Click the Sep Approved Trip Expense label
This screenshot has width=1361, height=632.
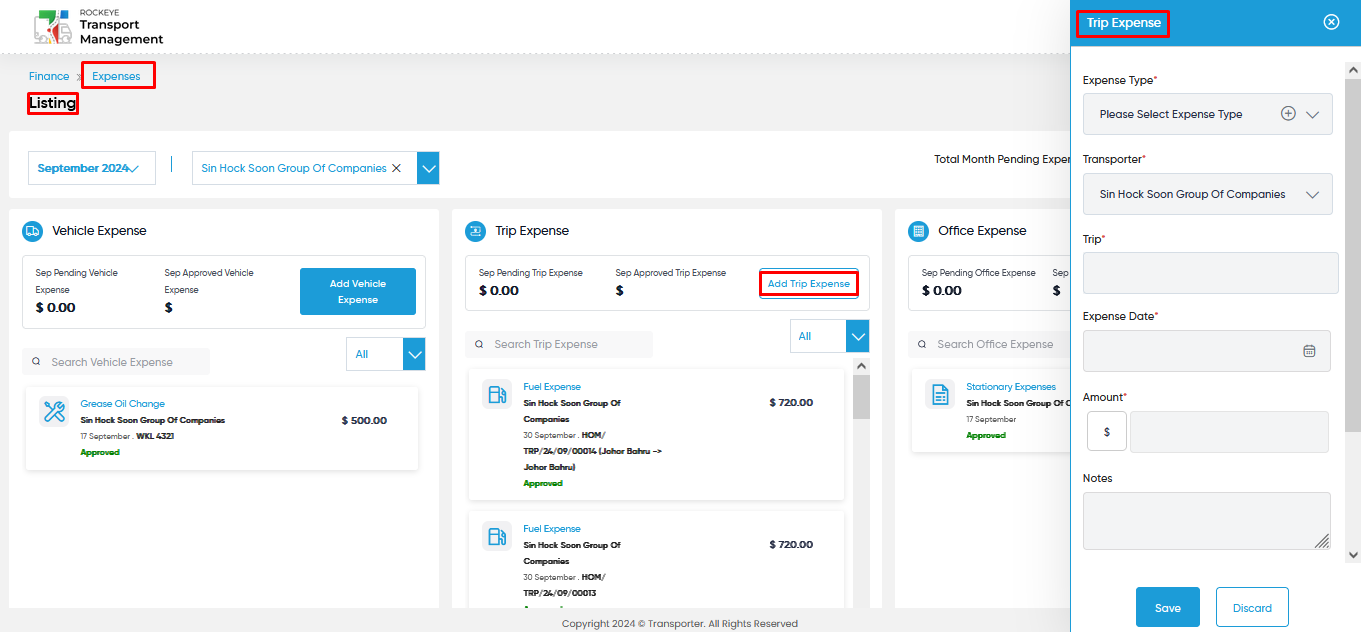click(x=670, y=273)
